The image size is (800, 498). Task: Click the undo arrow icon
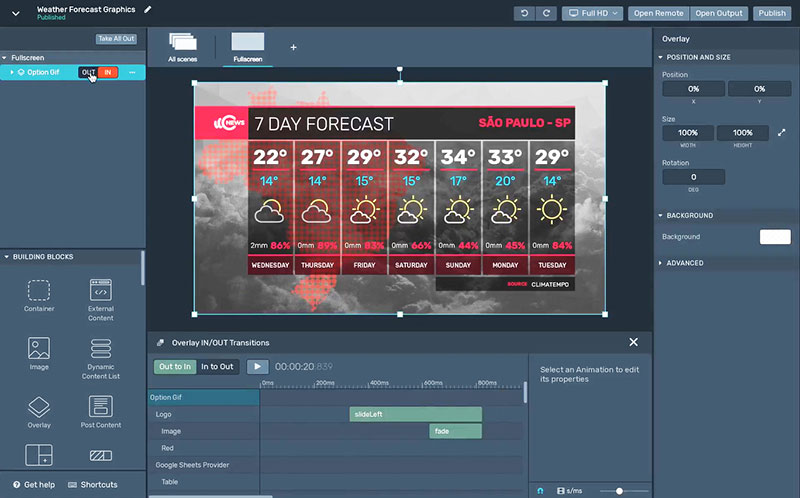tap(525, 13)
